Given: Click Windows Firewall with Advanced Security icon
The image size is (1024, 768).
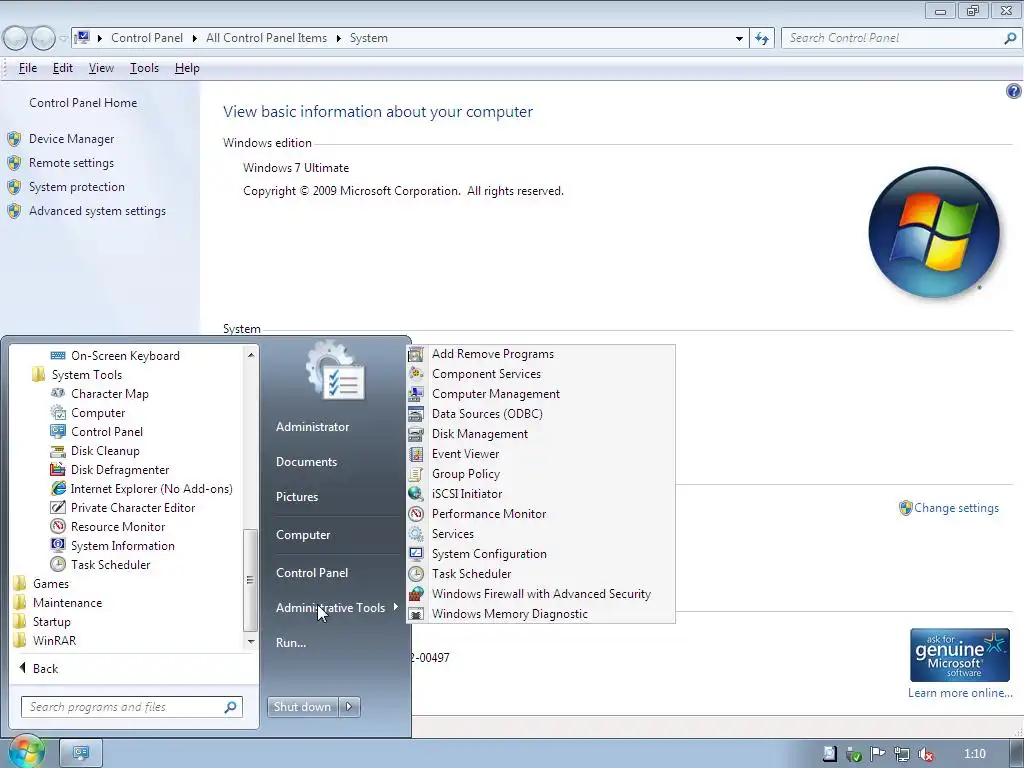Looking at the screenshot, I should (416, 594).
